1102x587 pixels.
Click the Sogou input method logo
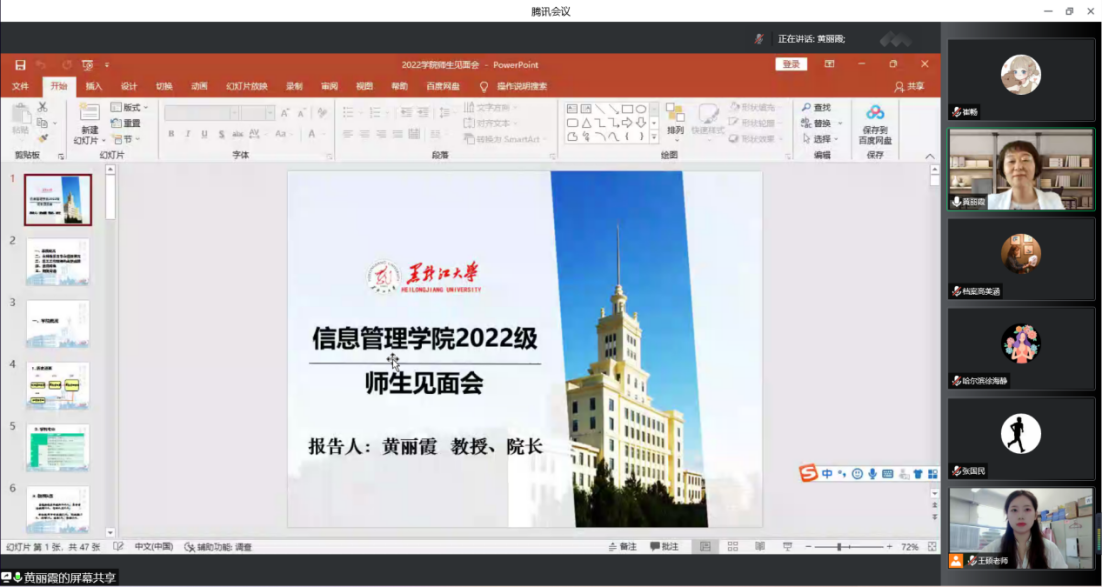click(x=808, y=473)
